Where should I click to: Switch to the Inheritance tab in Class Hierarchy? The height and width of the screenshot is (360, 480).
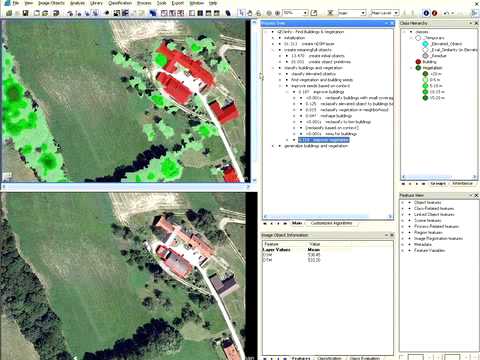(x=462, y=184)
